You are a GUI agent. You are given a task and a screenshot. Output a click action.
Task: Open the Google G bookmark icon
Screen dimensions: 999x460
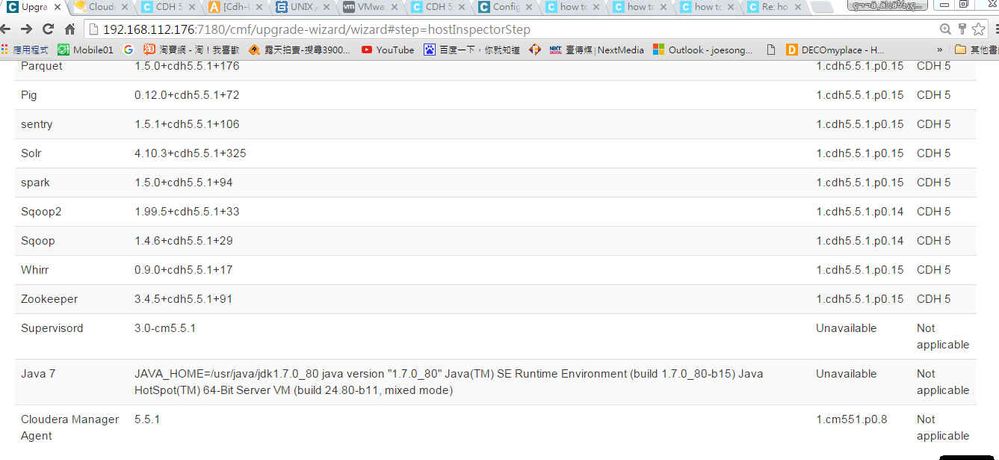129,50
